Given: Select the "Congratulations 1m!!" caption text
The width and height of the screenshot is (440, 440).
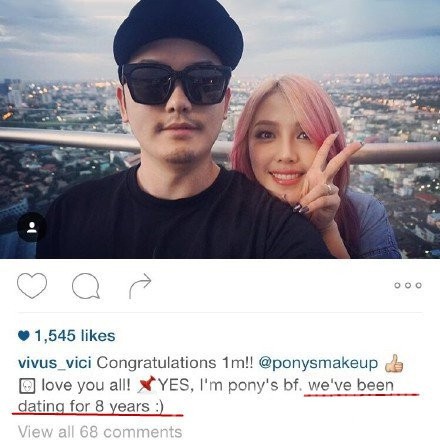Looking at the screenshot, I should coord(175,363).
